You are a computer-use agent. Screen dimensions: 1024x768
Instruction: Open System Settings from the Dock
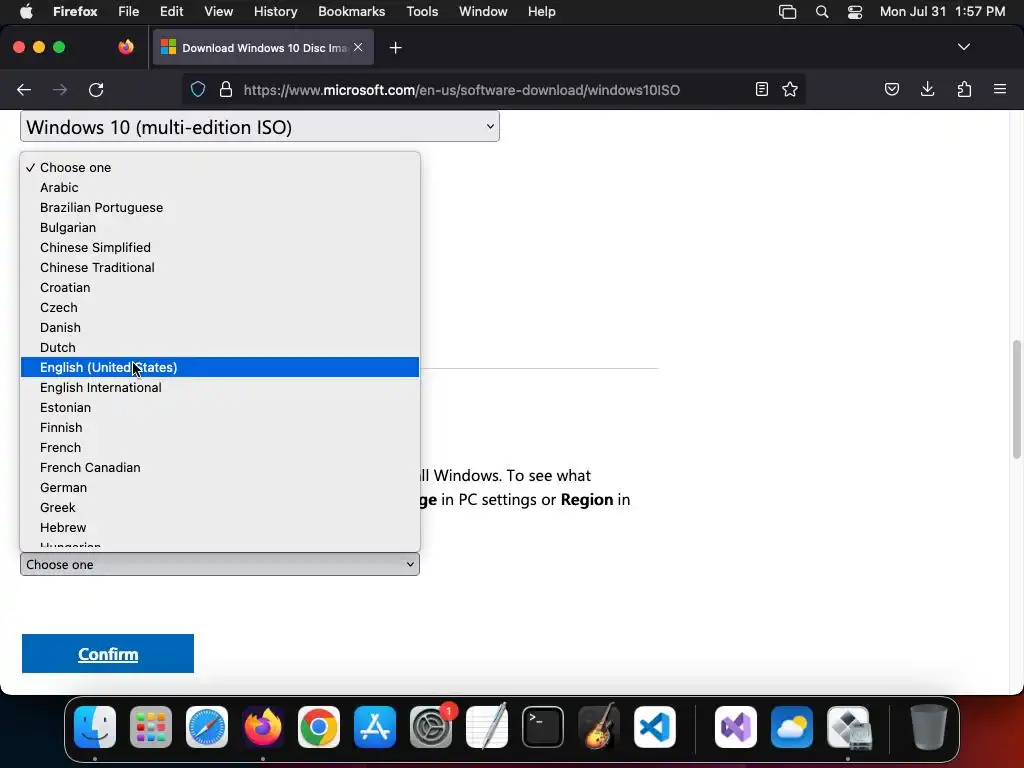431,727
